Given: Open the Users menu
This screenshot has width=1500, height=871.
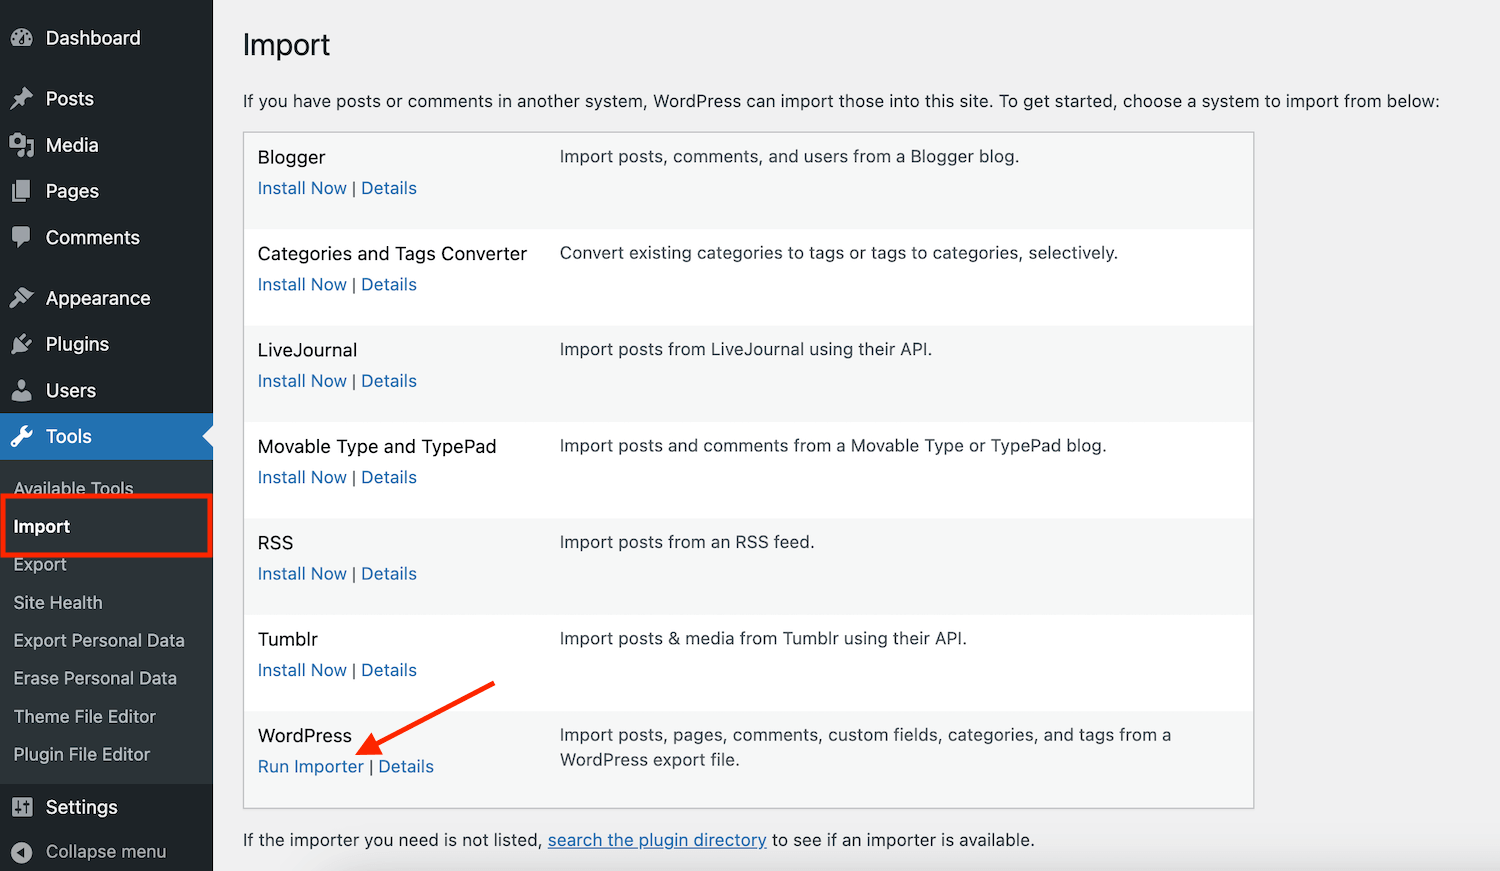Looking at the screenshot, I should (71, 390).
